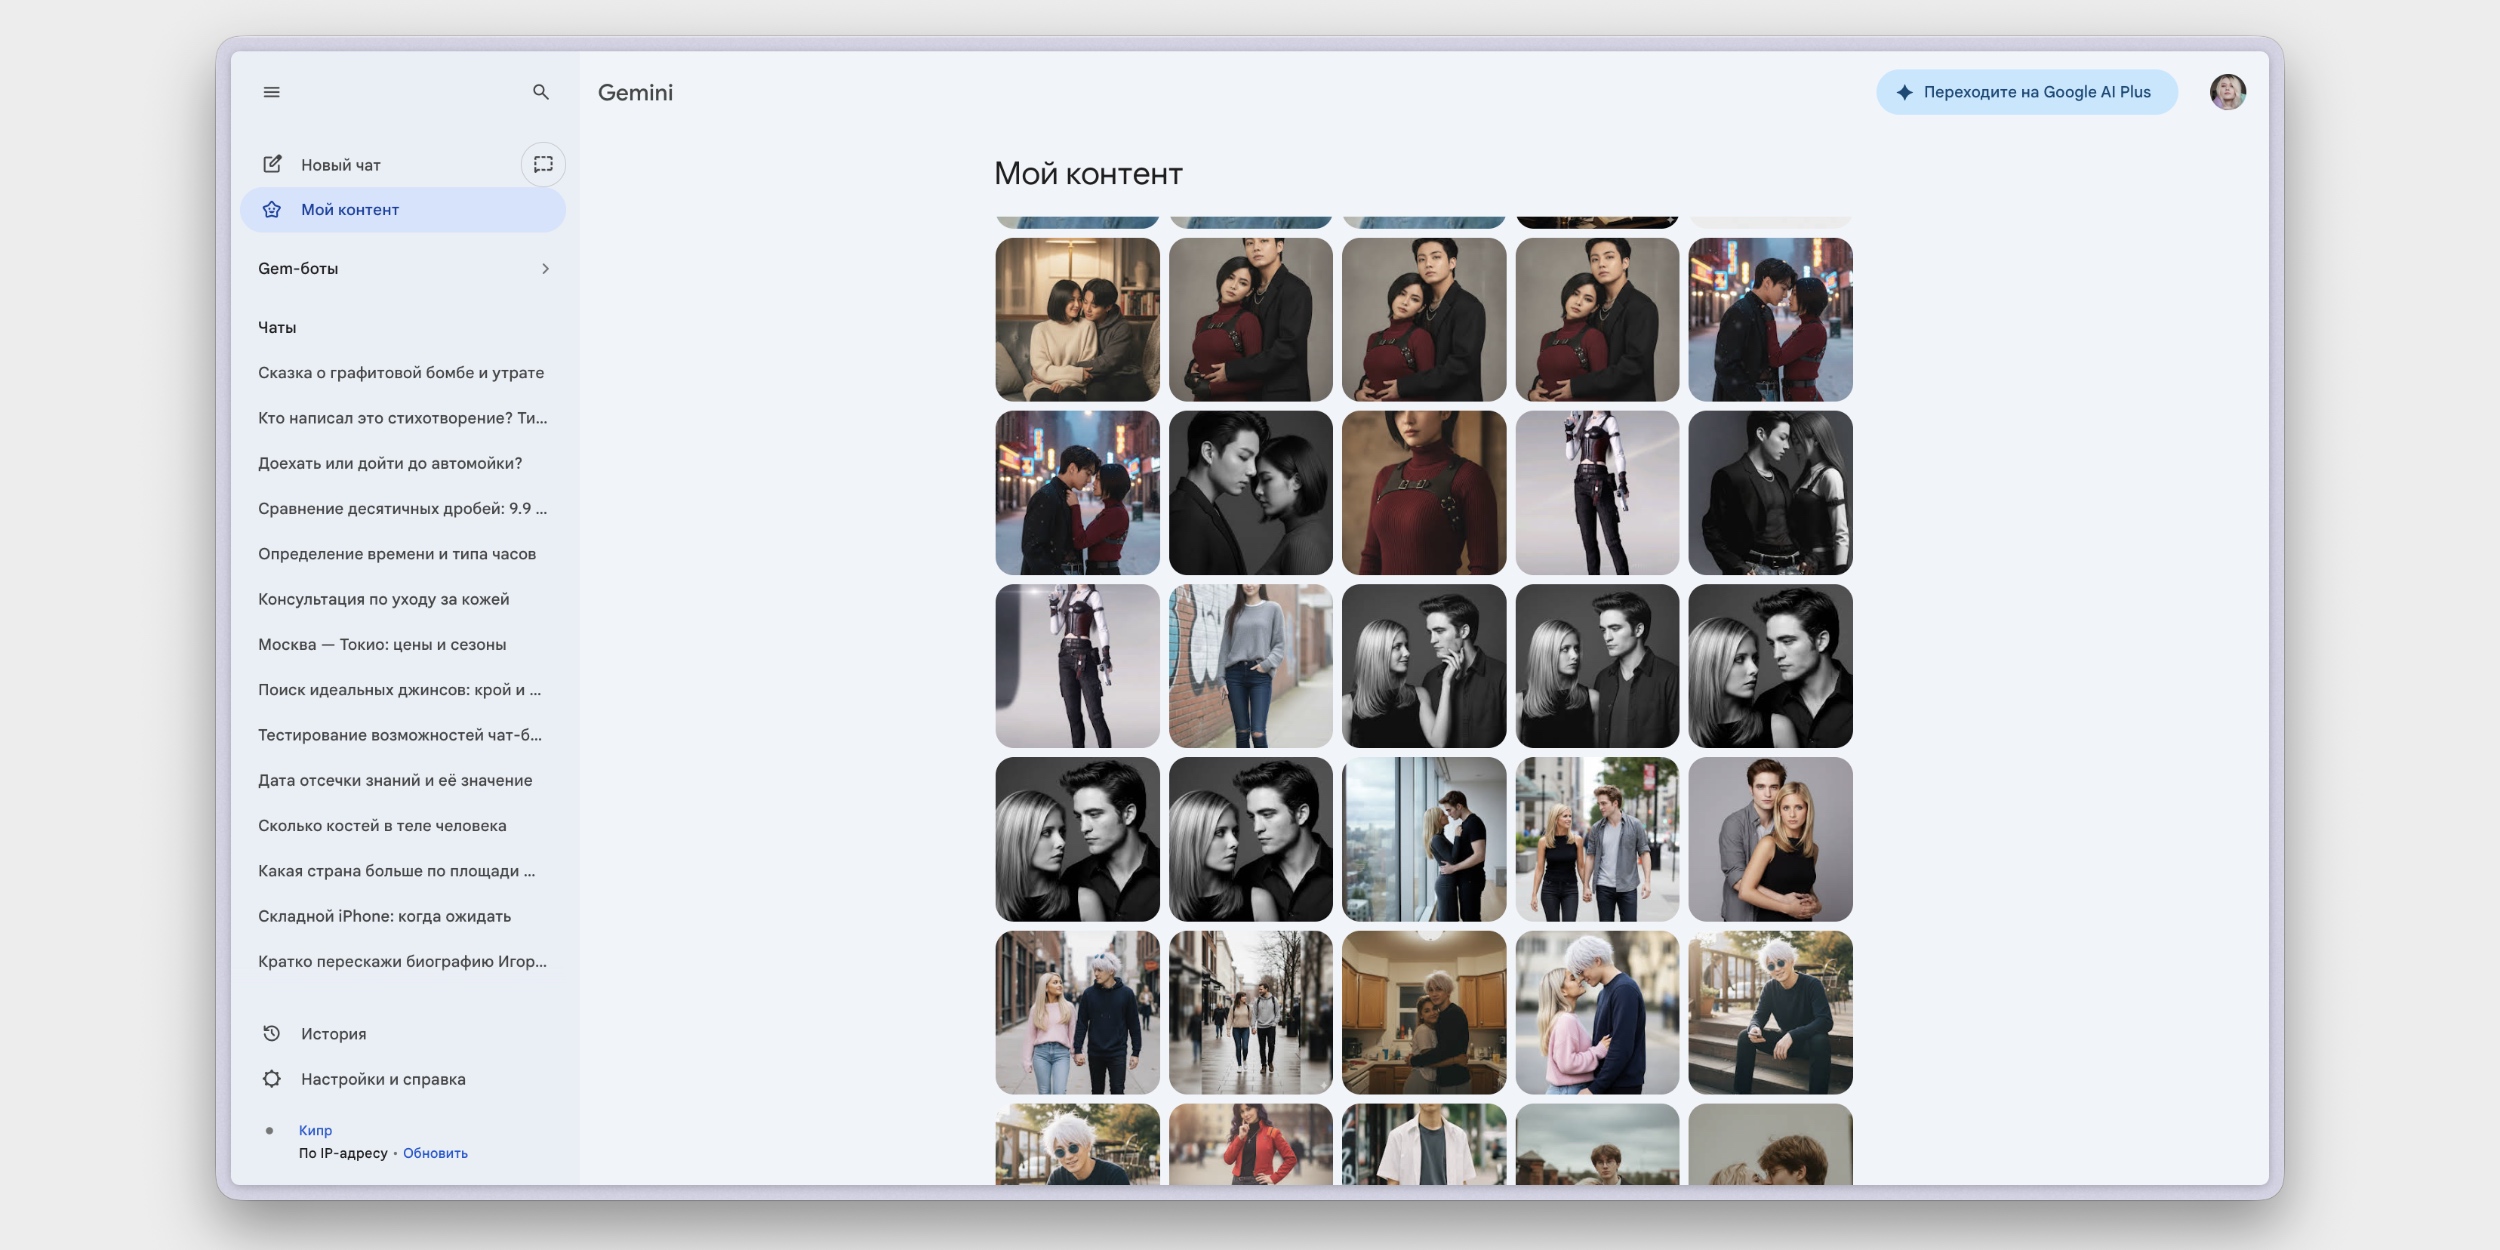The height and width of the screenshot is (1250, 2500).
Task: Open chat Москва — Токио: цены и сезоны
Action: pyautogui.click(x=382, y=645)
